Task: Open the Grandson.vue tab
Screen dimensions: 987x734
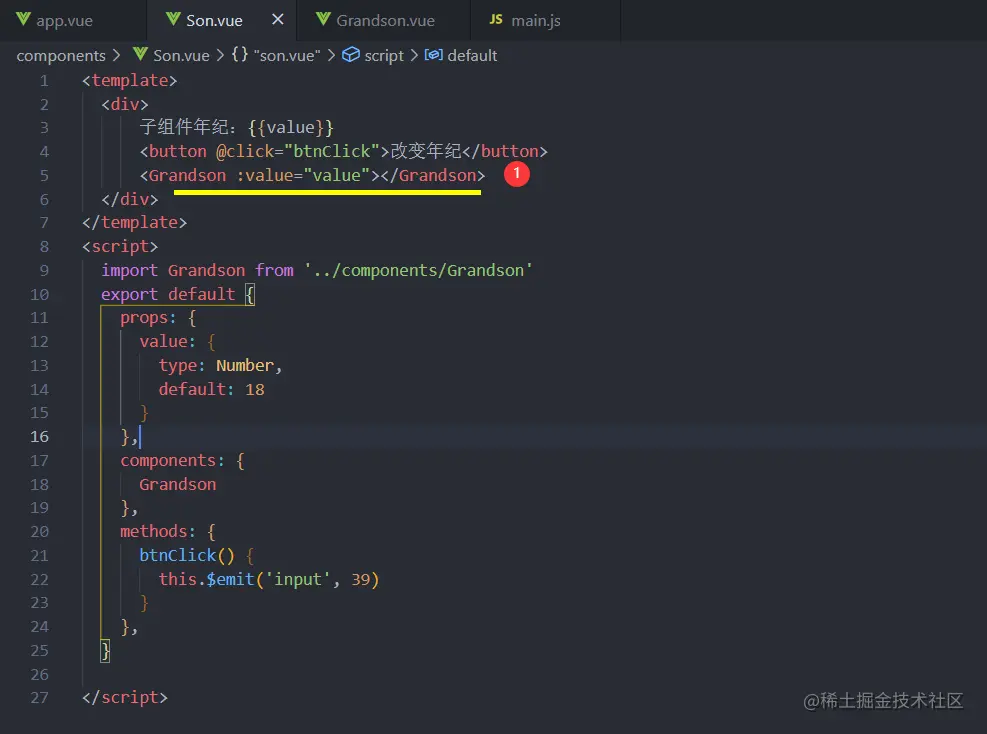Action: tap(385, 20)
